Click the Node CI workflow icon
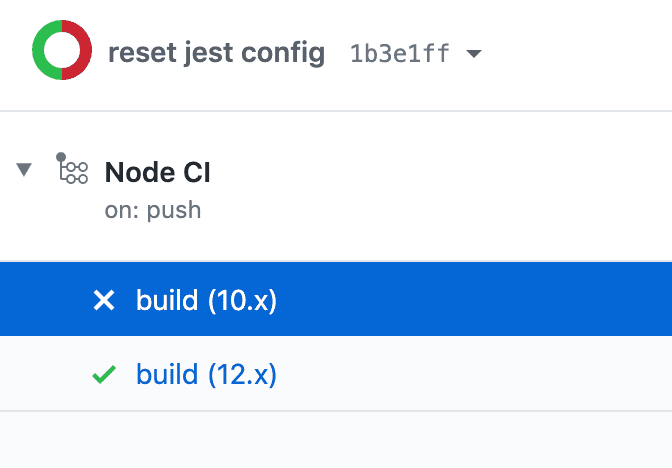Screen dimensions: 672x468 (x=73, y=170)
